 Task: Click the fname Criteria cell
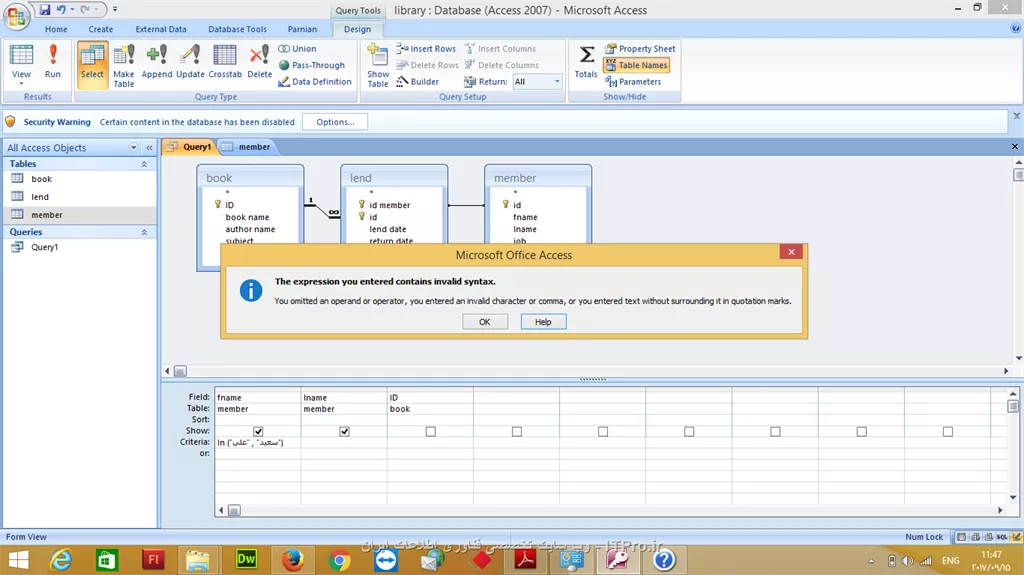(258, 442)
